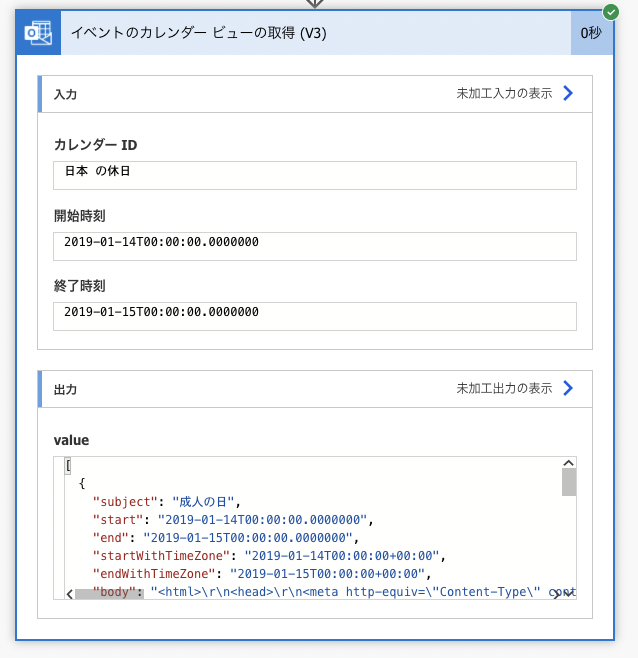Click the green success checkmark badge
The width and height of the screenshot is (638, 658).
coord(611,12)
